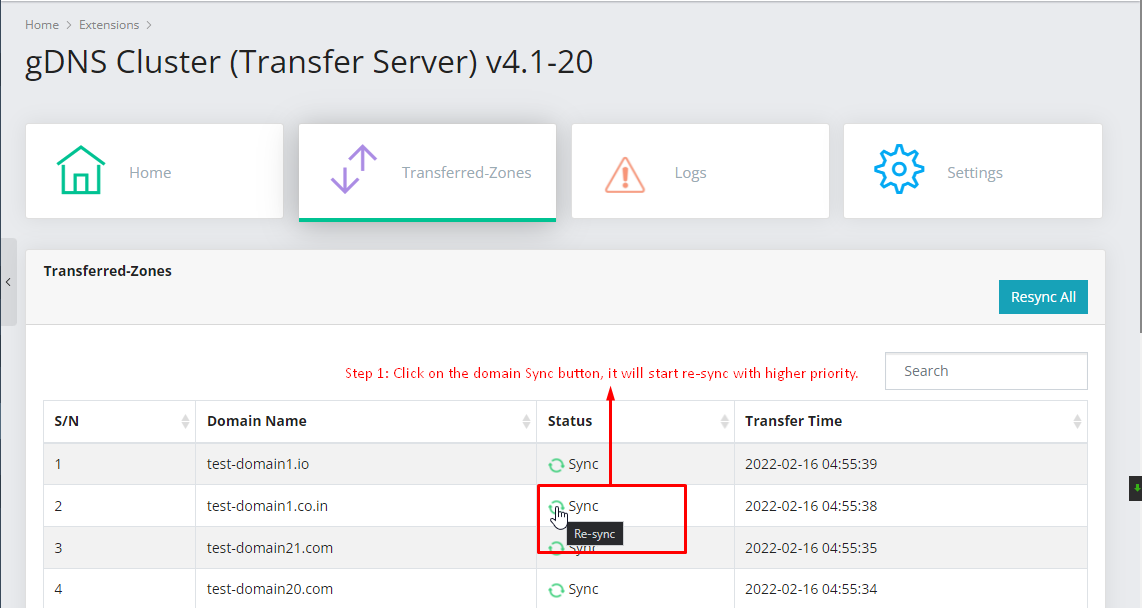Click the Domain Name header text
This screenshot has width=1142, height=608.
(256, 421)
